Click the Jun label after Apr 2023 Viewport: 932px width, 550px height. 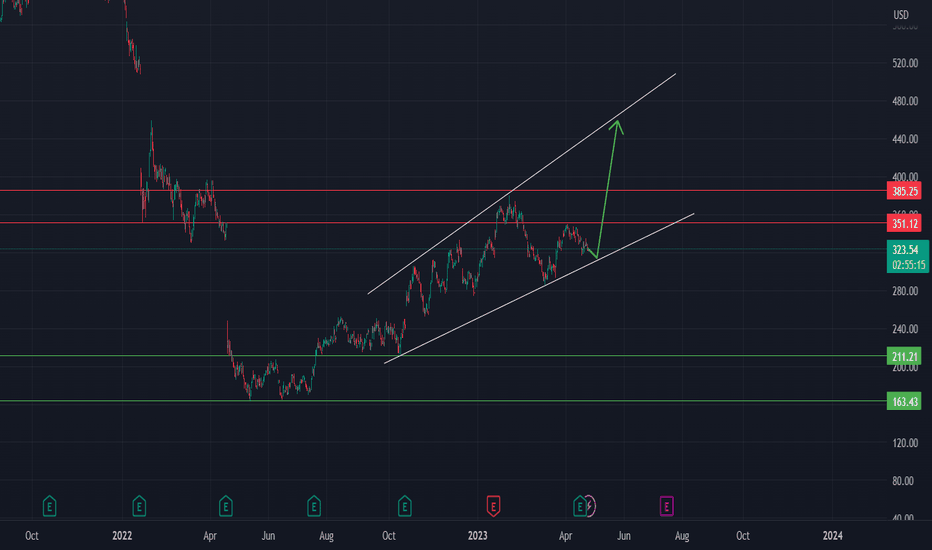coord(624,536)
